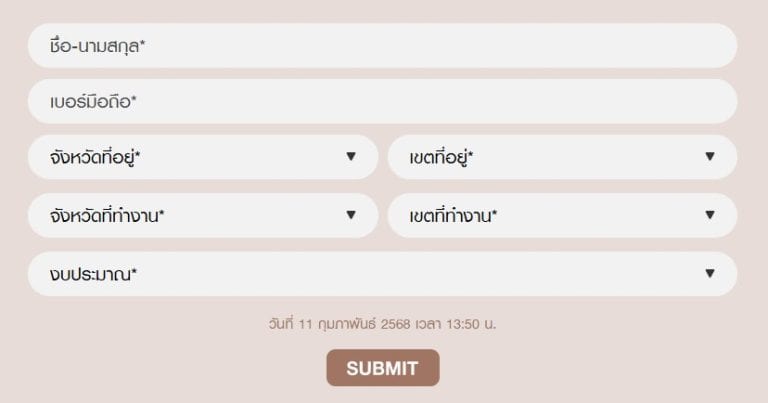Open the จังหวัดที่อยู่ province dropdown

tap(203, 157)
